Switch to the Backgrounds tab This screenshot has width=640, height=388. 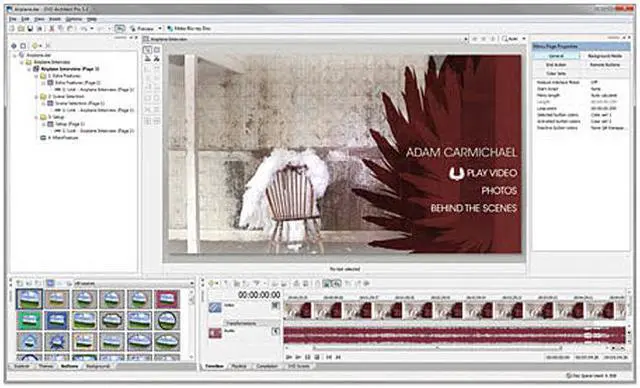(x=98, y=366)
